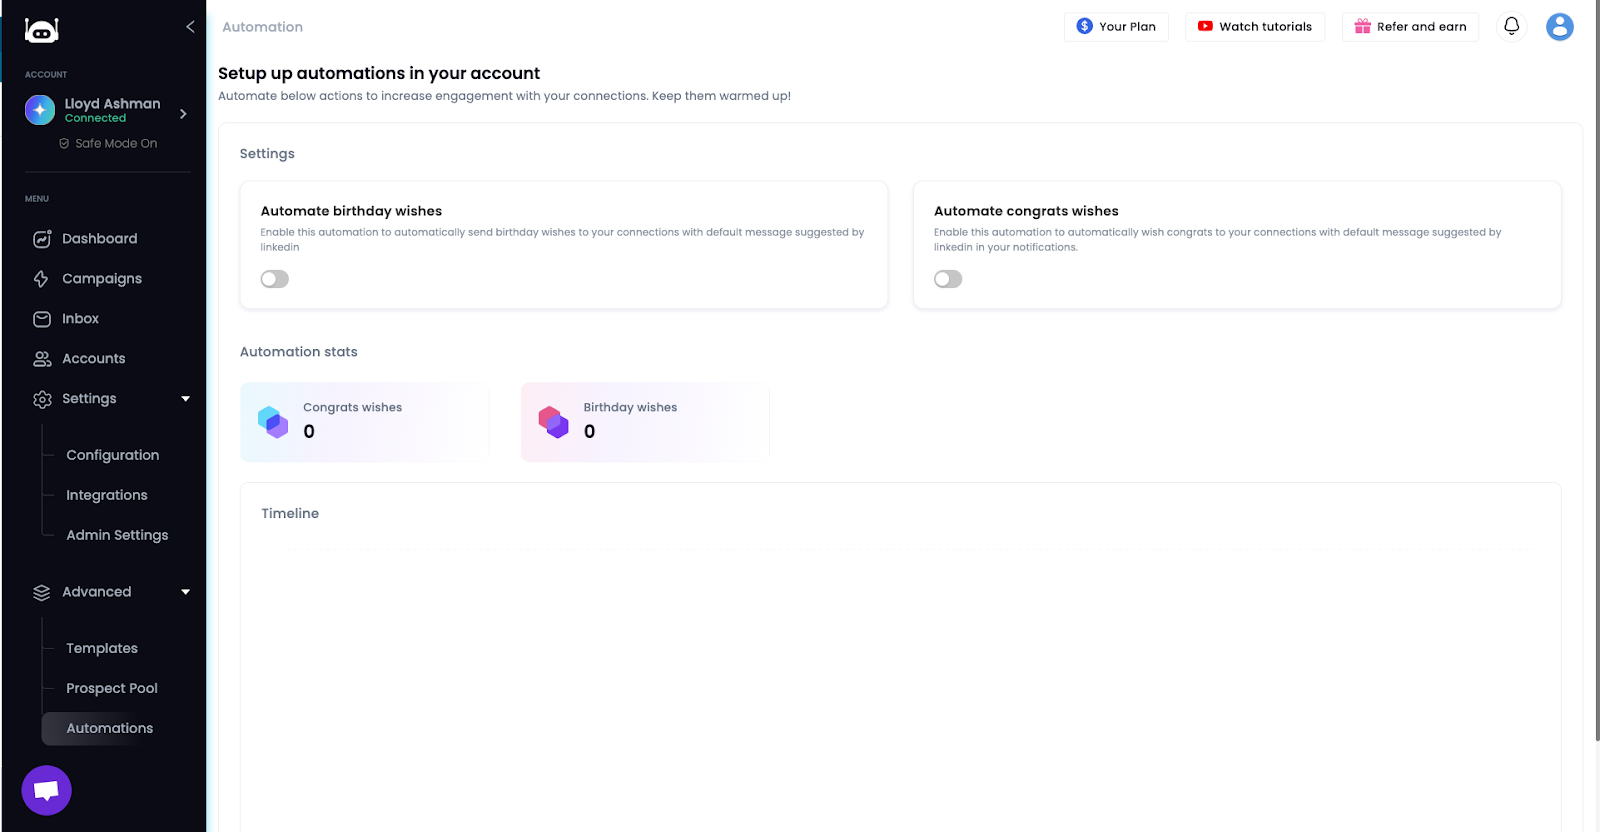Select Prospect Pool in sidebar
The image size is (1600, 832).
point(112,689)
